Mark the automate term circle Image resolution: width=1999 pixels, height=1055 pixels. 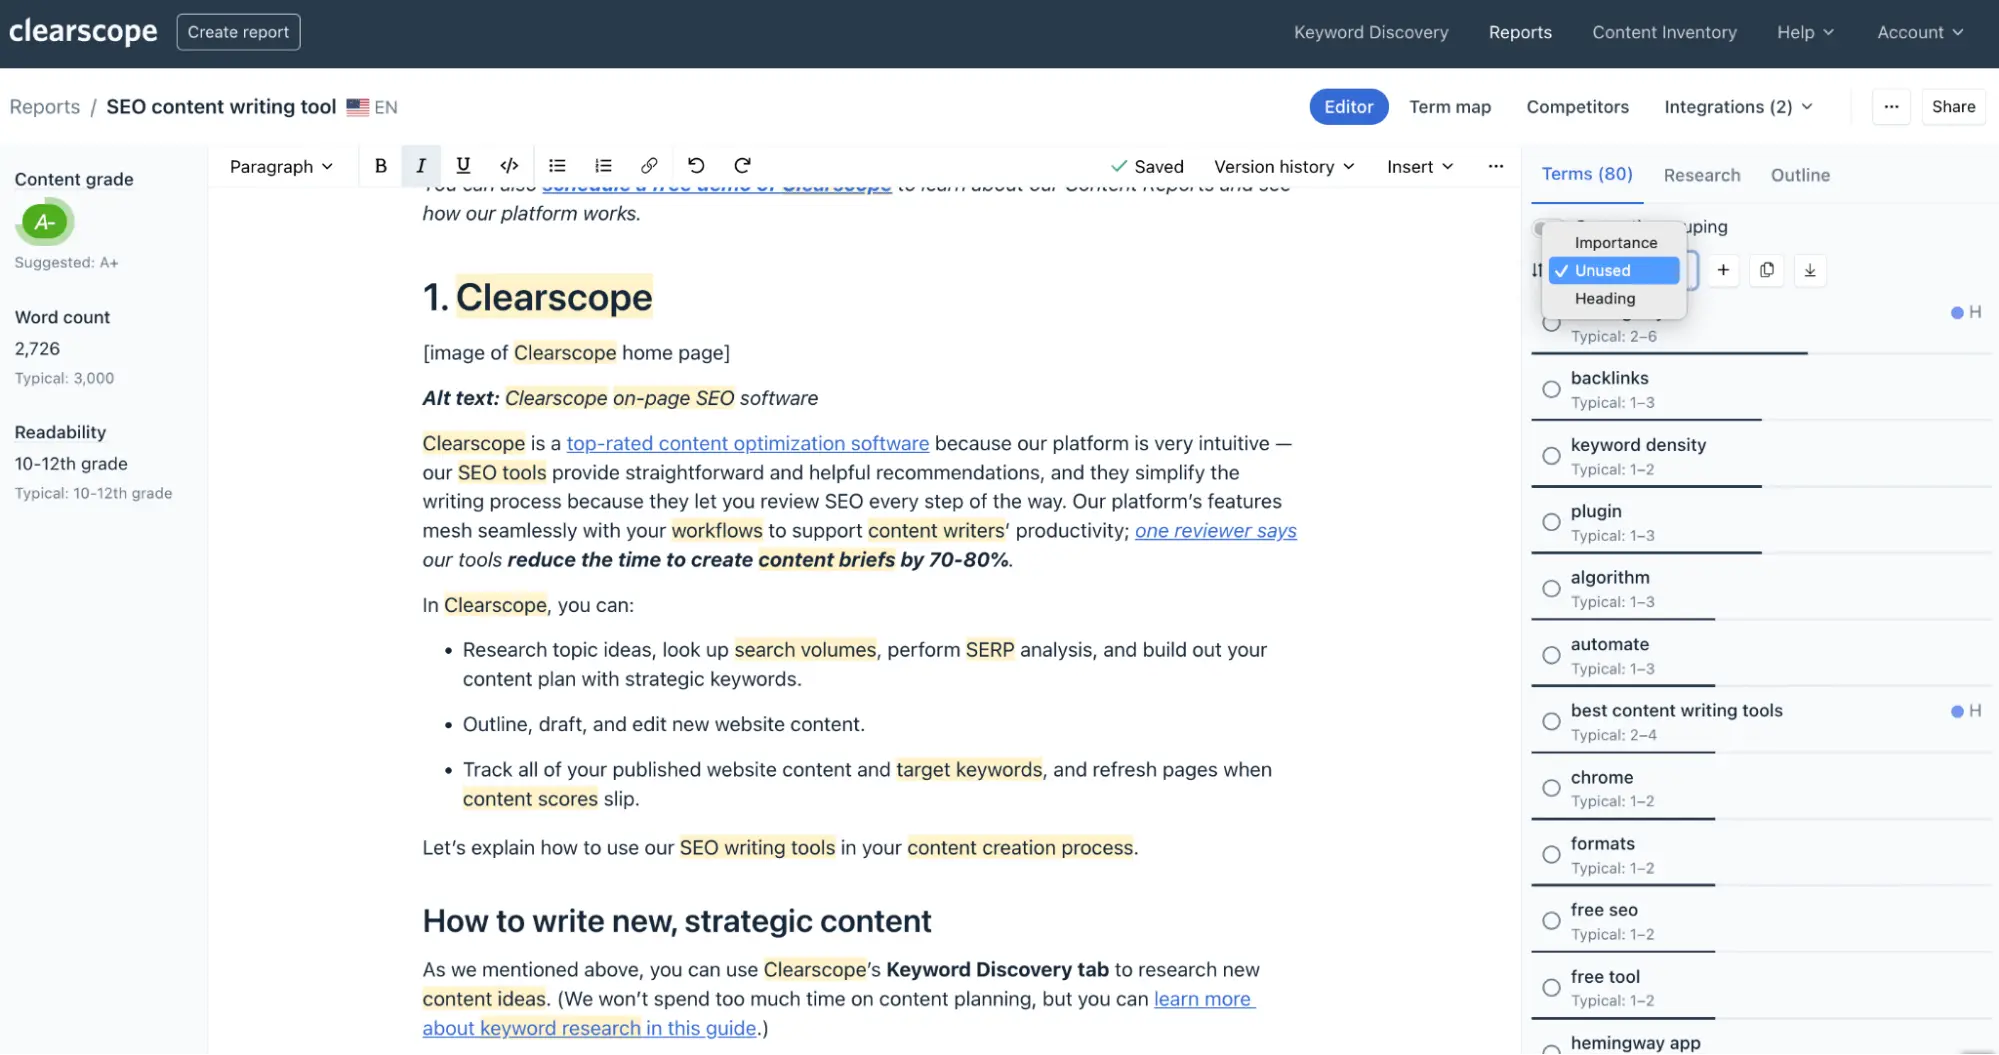coord(1551,655)
